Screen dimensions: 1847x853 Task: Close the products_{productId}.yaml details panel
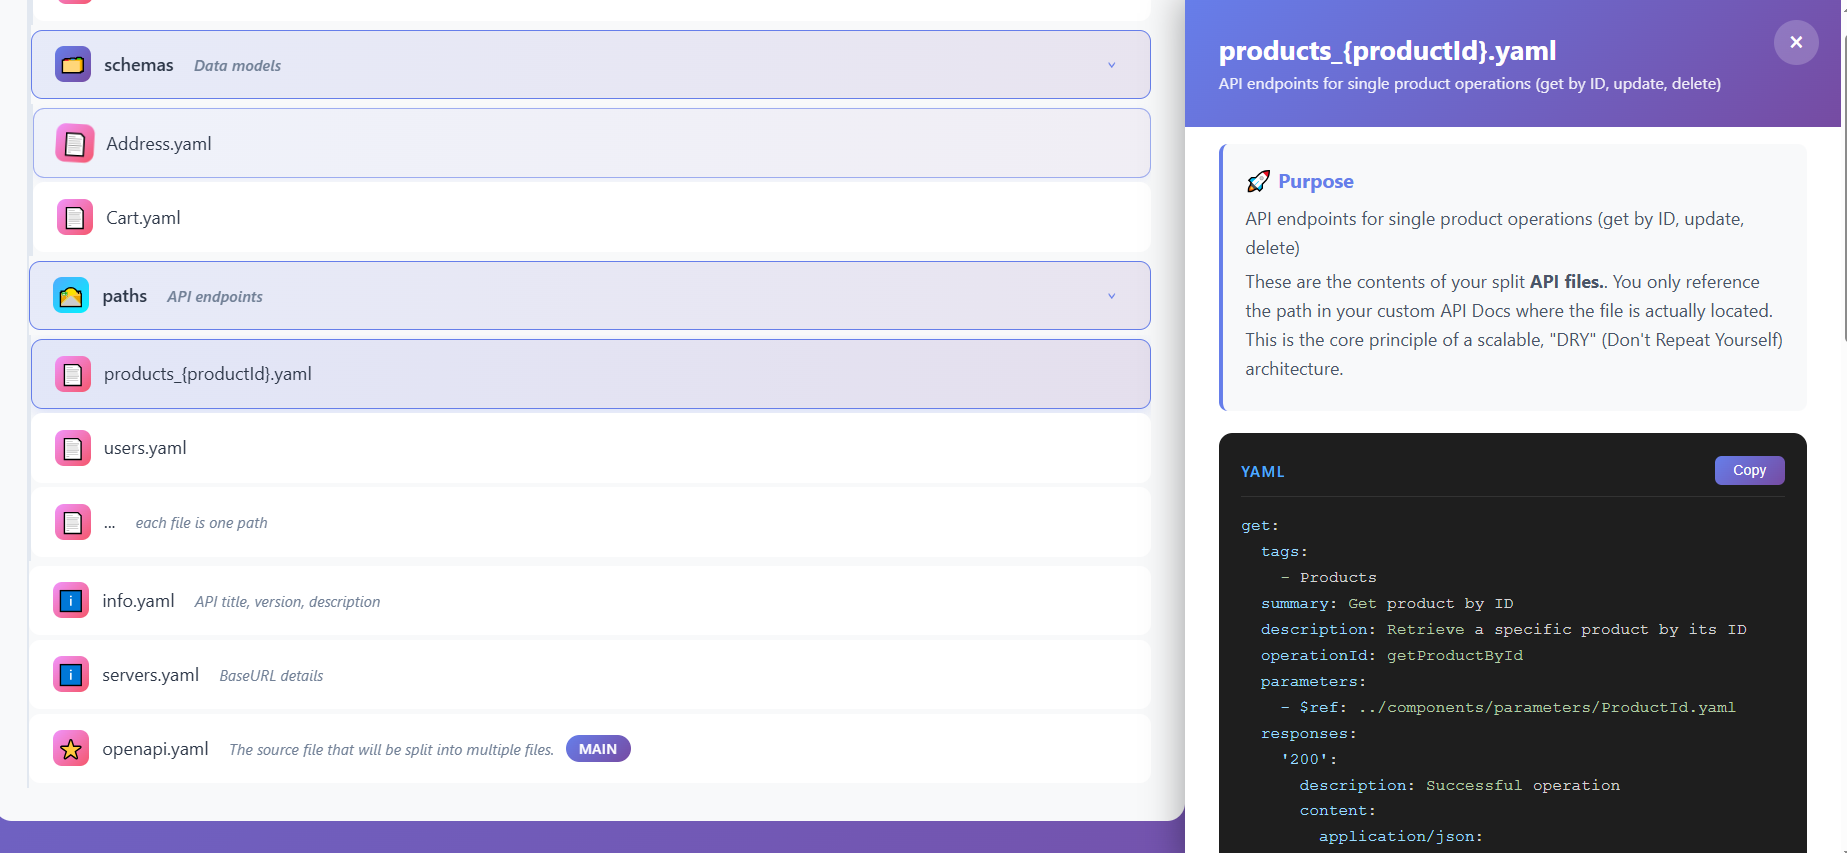1795,42
